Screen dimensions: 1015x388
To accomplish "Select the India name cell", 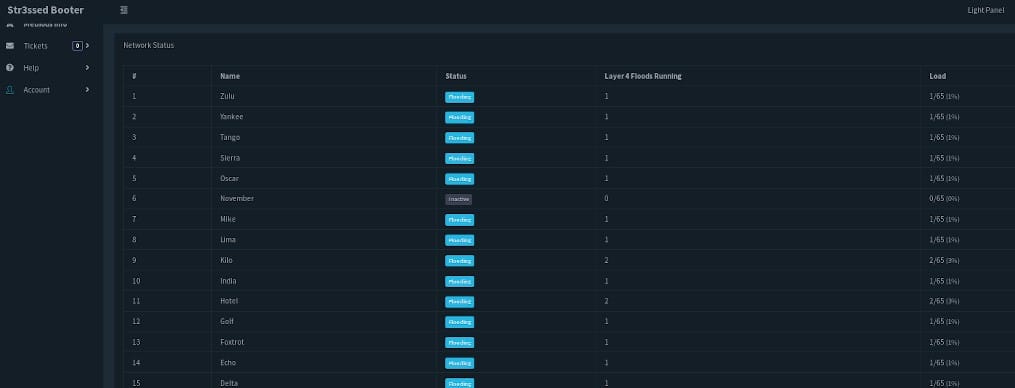I will coord(228,281).
